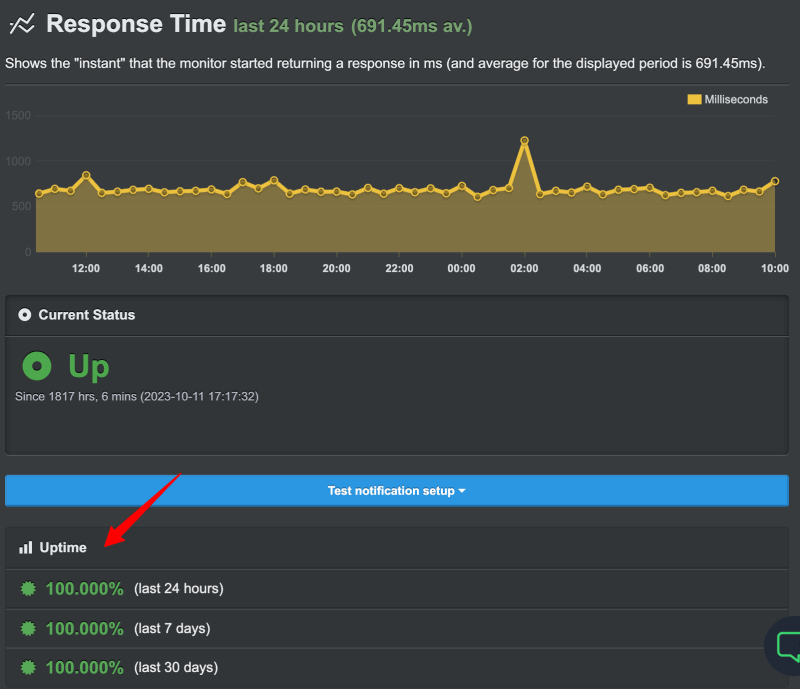Image resolution: width=800 pixels, height=689 pixels.
Task: Open the Test notification setup dropdown
Action: coord(396,490)
